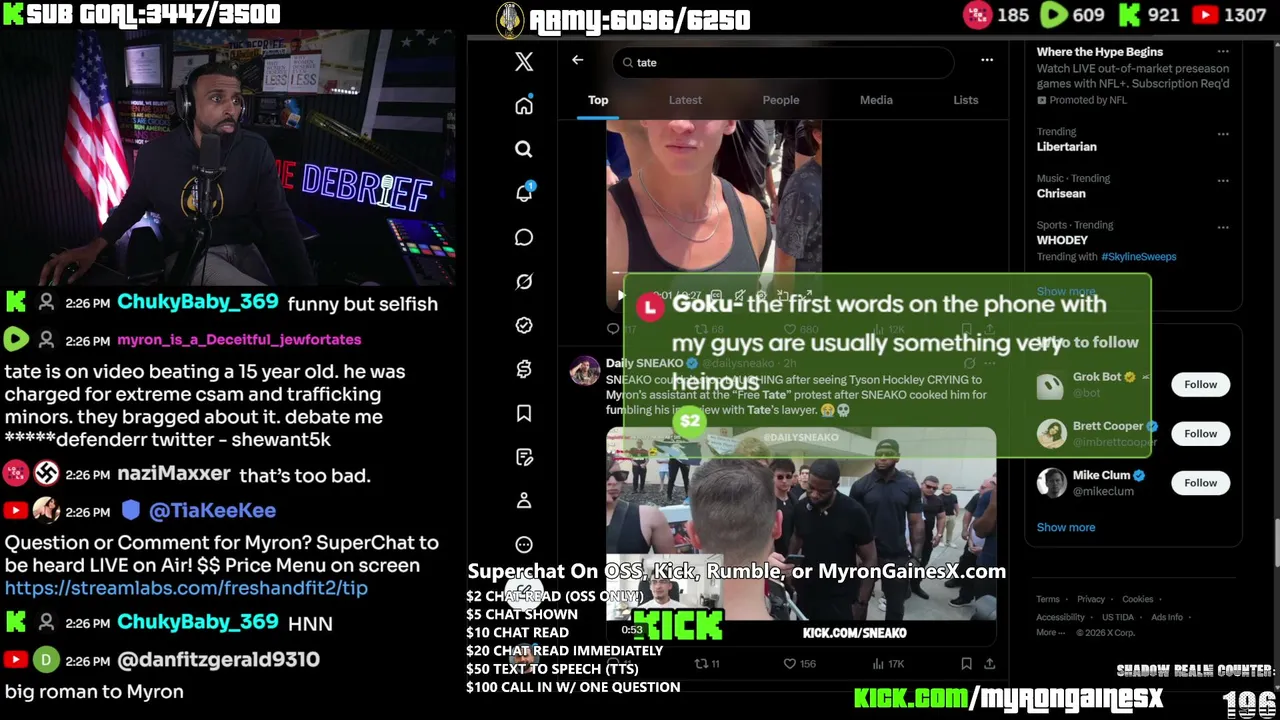
Task: Open more options for Chrisean trend
Action: tap(1223, 181)
